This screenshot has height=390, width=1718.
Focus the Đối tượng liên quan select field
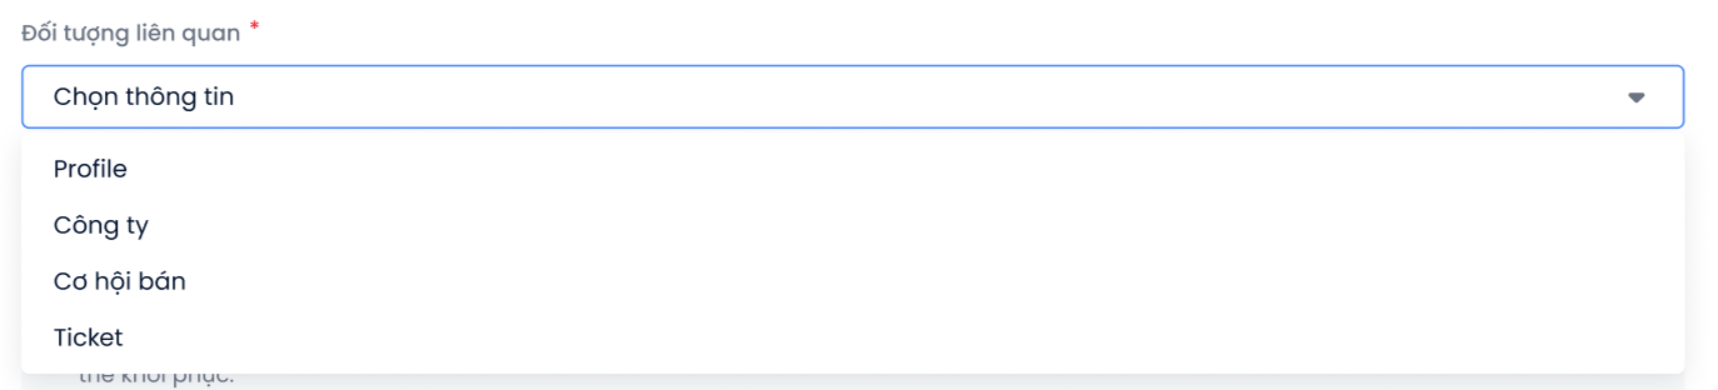click(x=852, y=97)
